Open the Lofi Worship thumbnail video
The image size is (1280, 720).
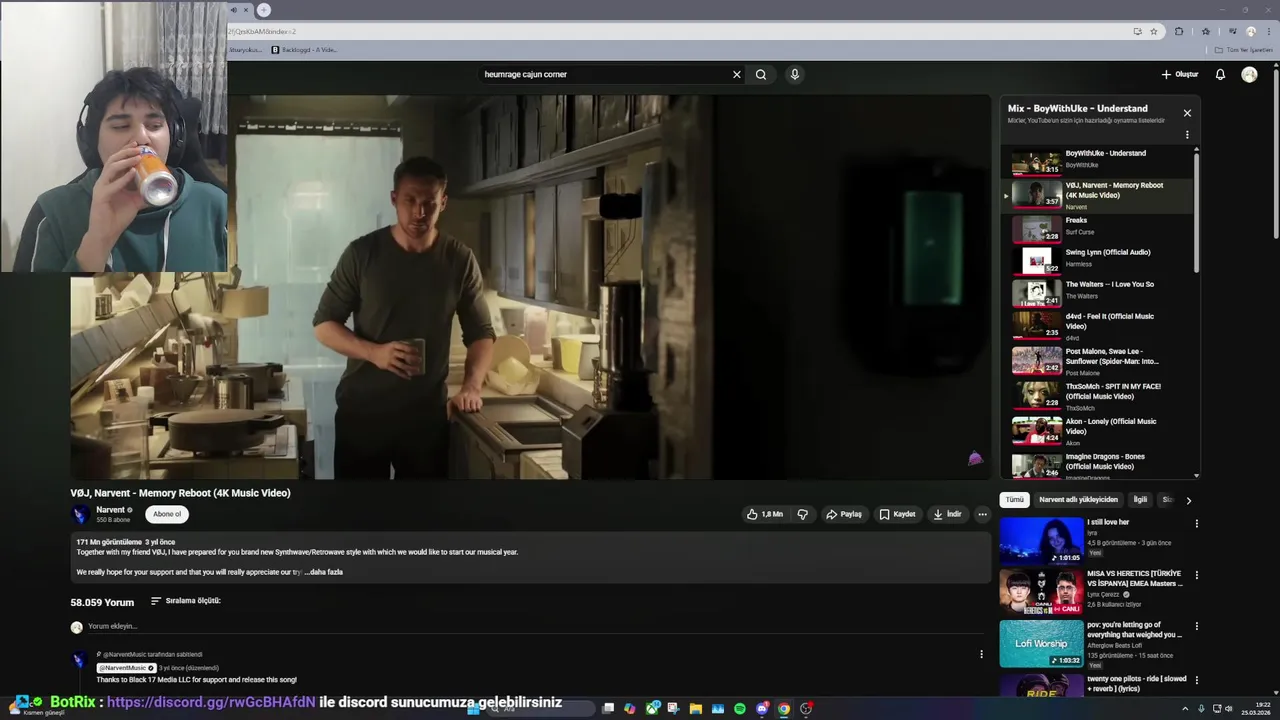pos(1041,644)
